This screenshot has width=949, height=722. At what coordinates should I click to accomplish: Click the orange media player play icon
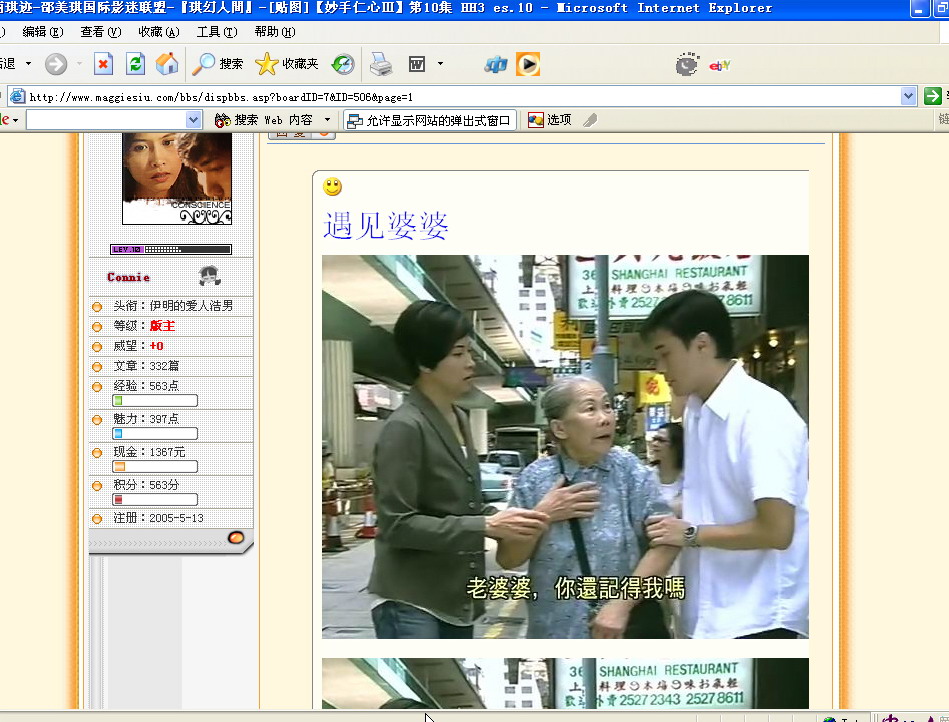528,64
